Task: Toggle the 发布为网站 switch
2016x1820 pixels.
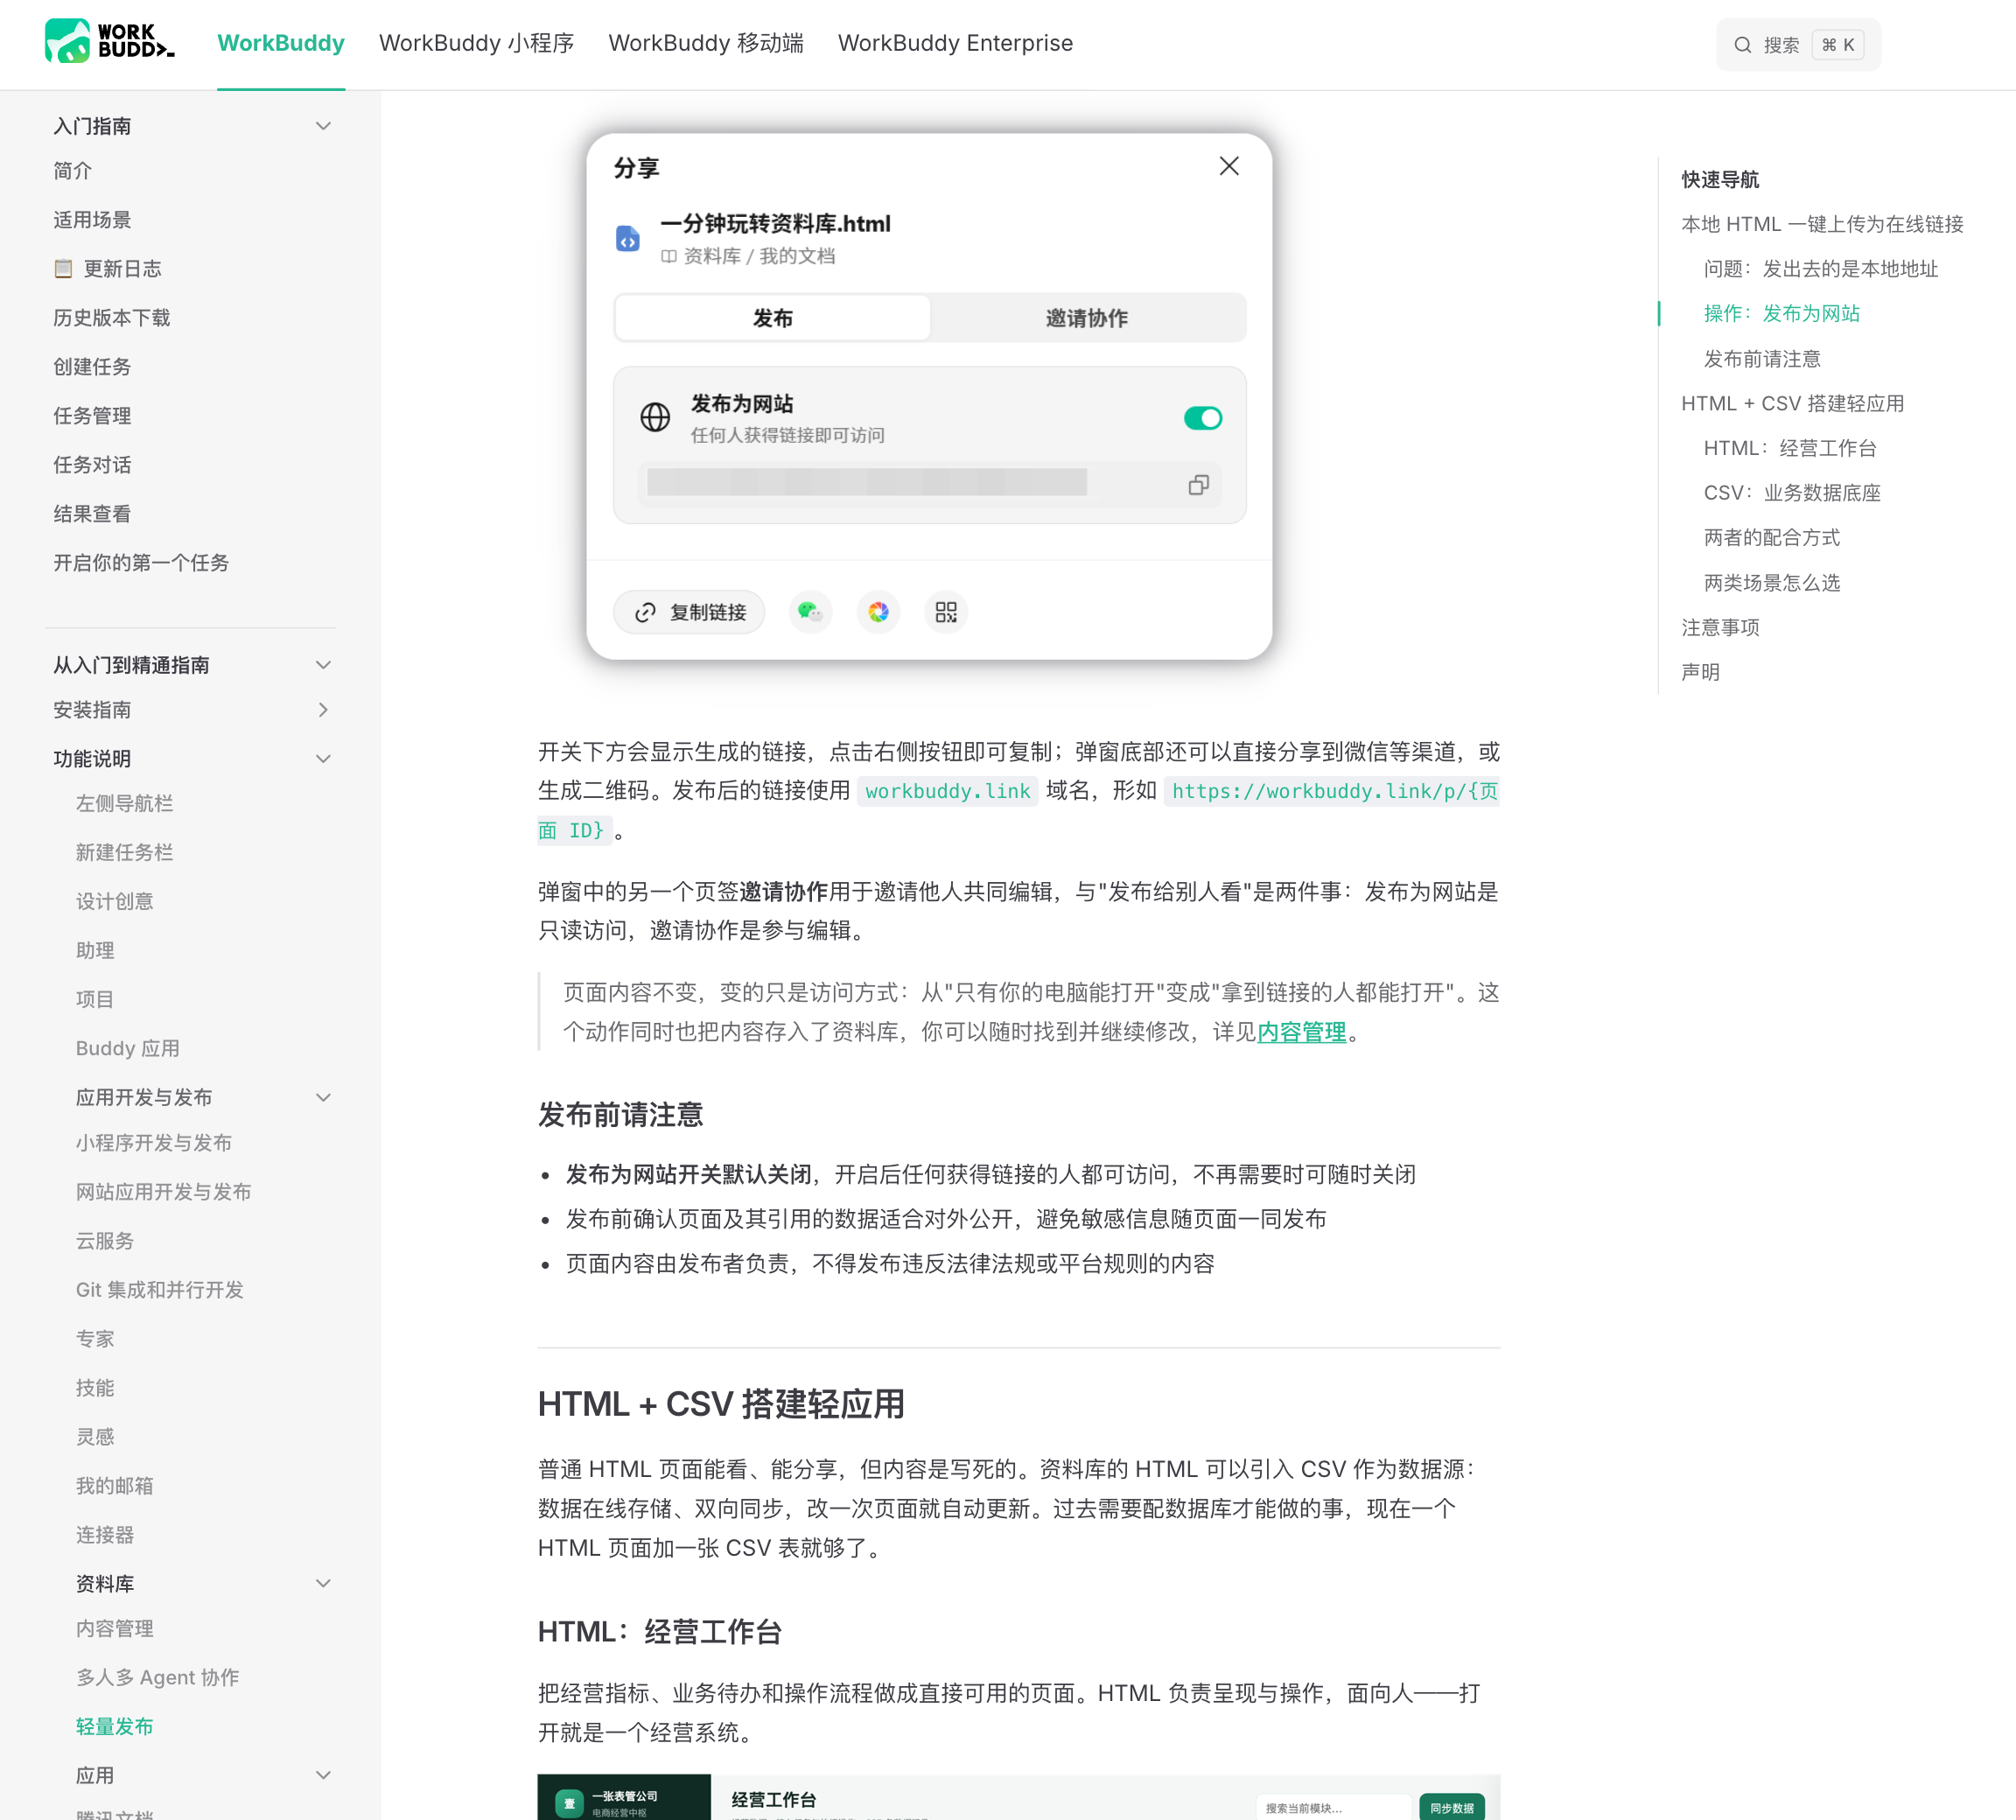Action: [1202, 418]
